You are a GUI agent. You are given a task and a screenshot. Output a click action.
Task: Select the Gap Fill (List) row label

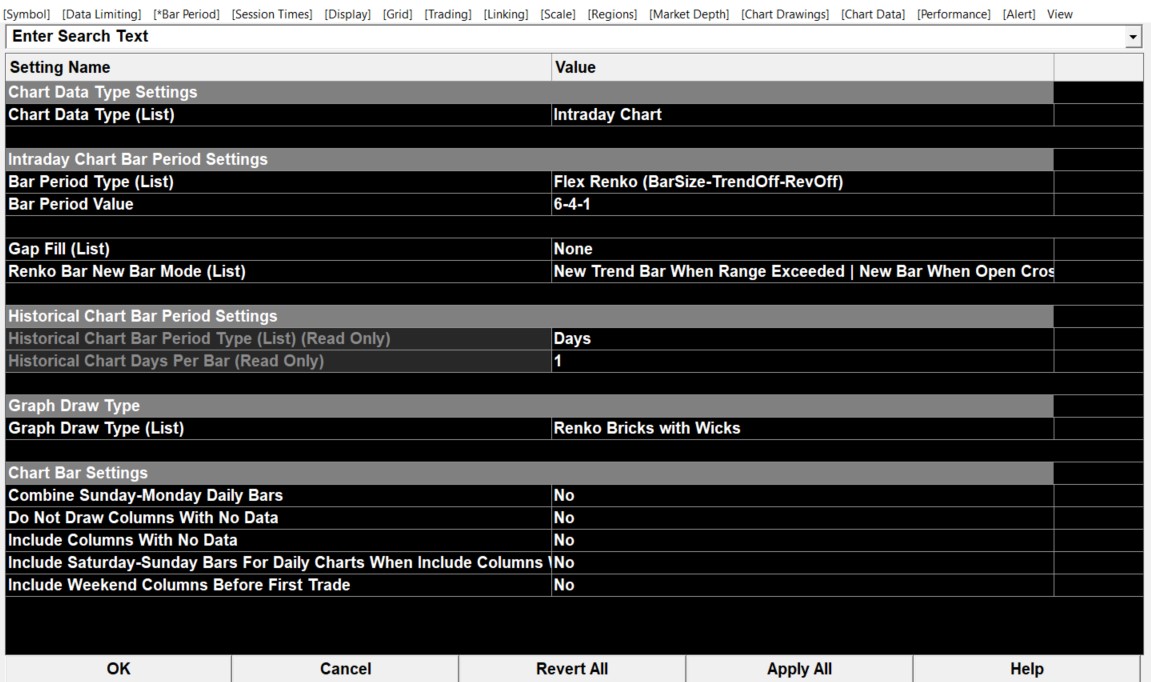point(278,249)
